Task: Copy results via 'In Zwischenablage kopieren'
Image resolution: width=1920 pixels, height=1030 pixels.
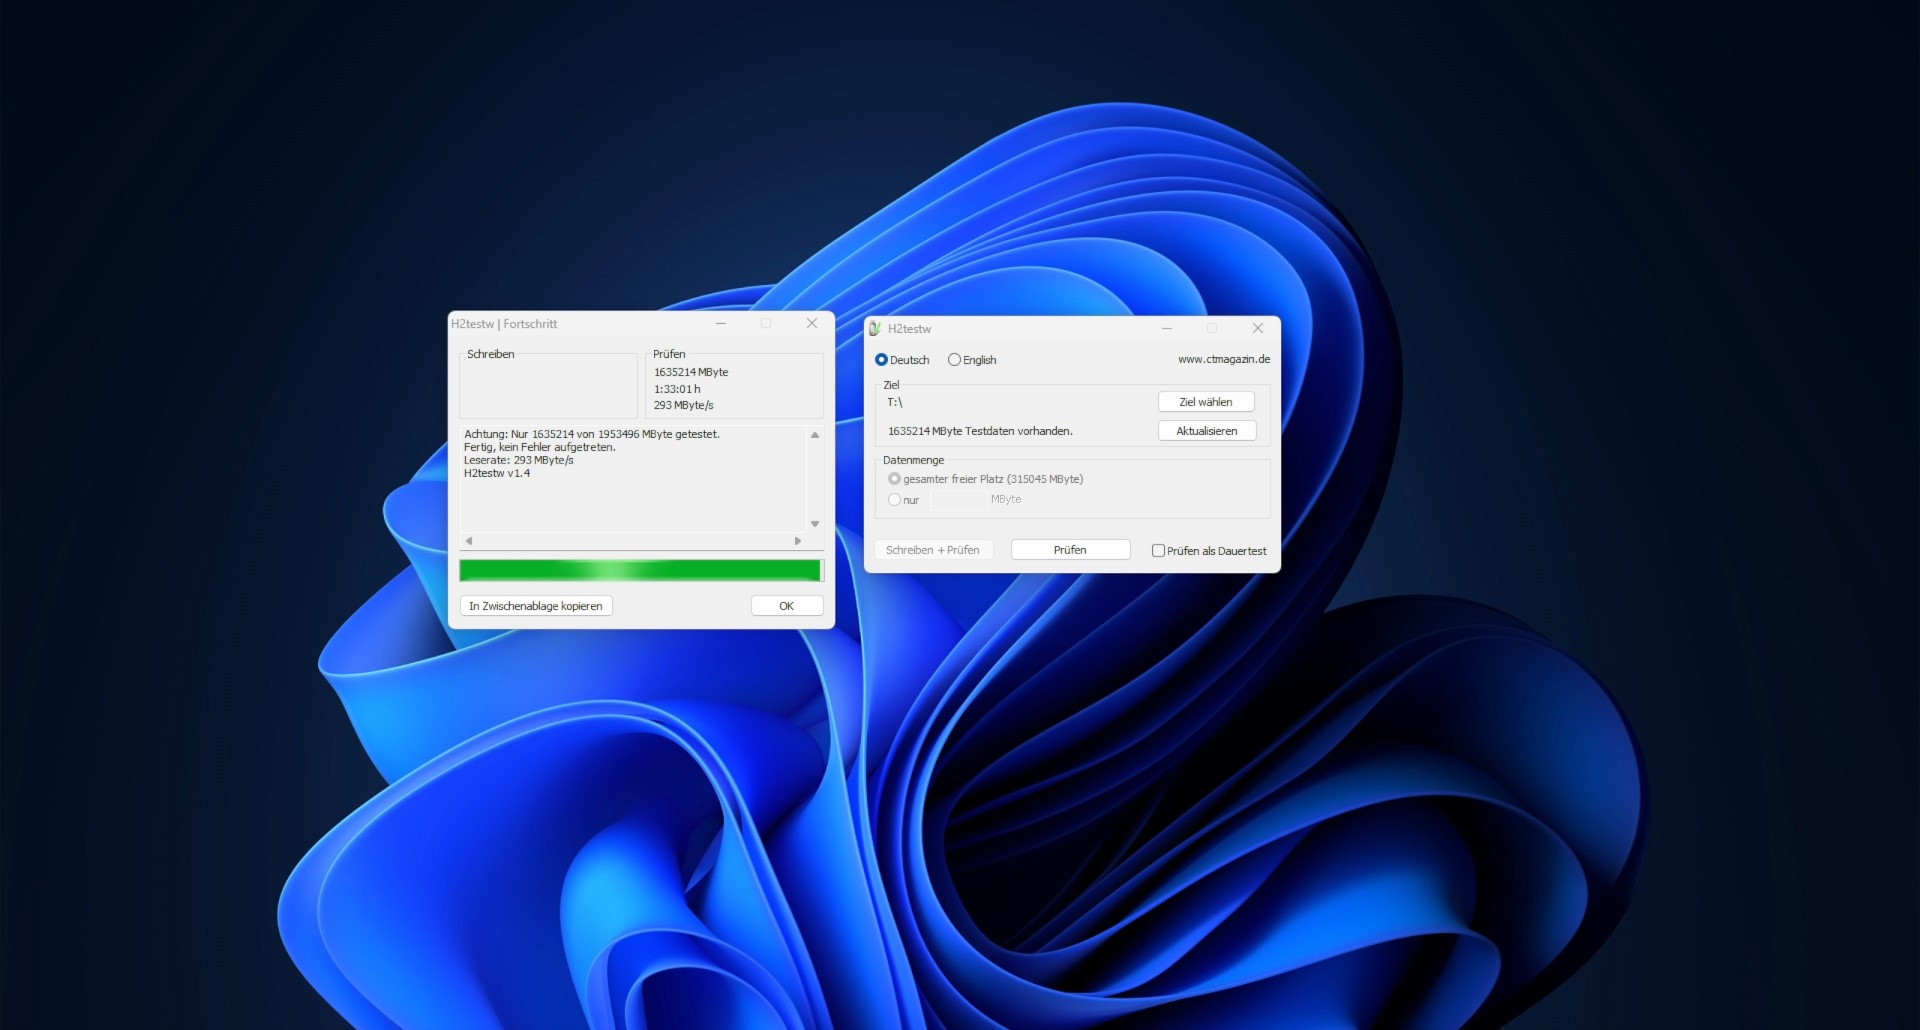Action: (536, 605)
